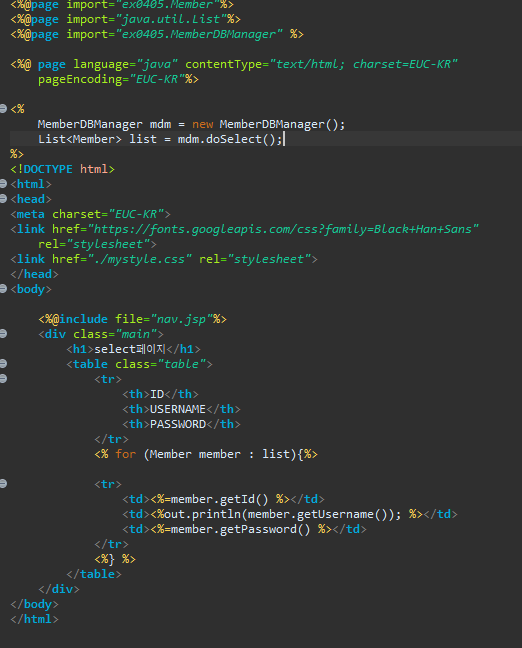This screenshot has height=648, width=522.
Task: Click 'pageEncoding' attribute text
Action: 80,79
